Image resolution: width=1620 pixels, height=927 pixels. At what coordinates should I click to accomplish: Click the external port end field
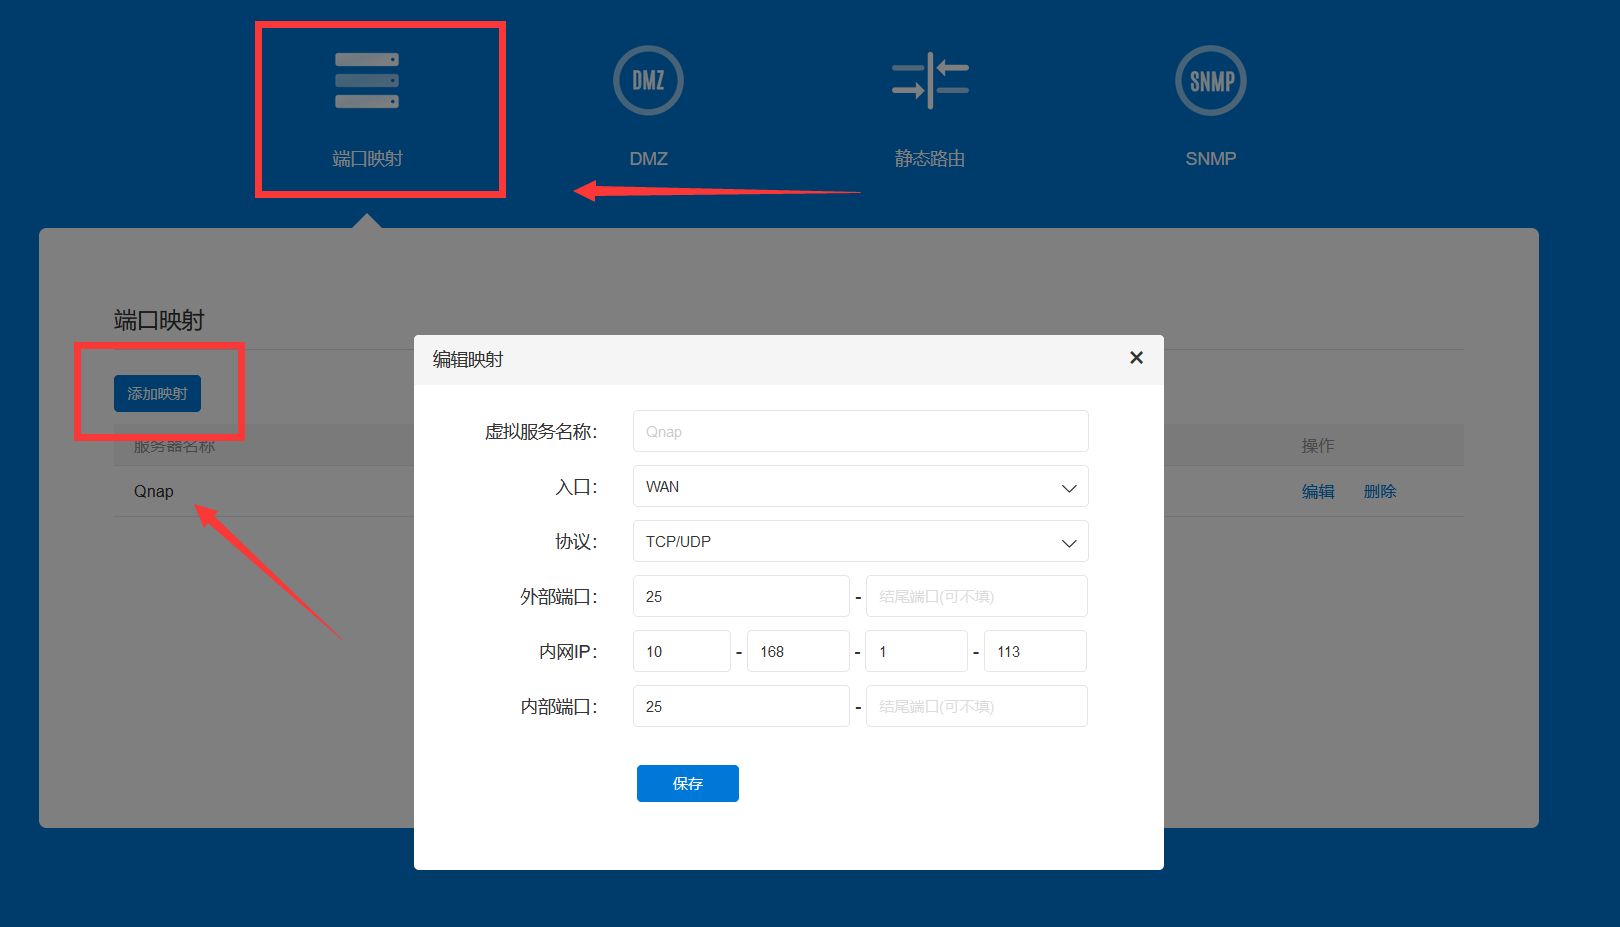[x=977, y=597]
